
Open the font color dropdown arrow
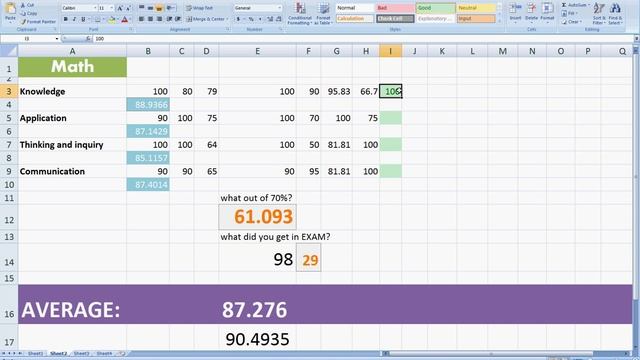(131, 19)
